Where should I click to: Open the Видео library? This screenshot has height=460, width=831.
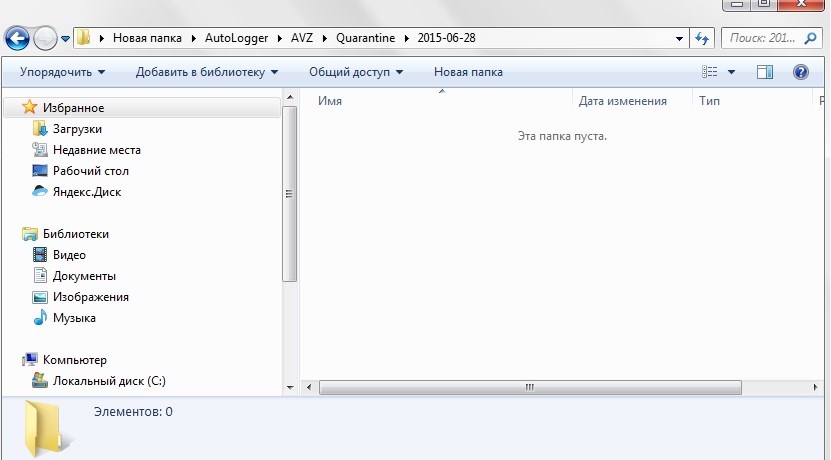(69, 255)
